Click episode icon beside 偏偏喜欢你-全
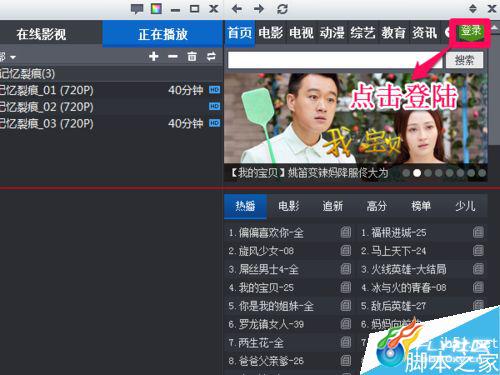 tap(346, 232)
